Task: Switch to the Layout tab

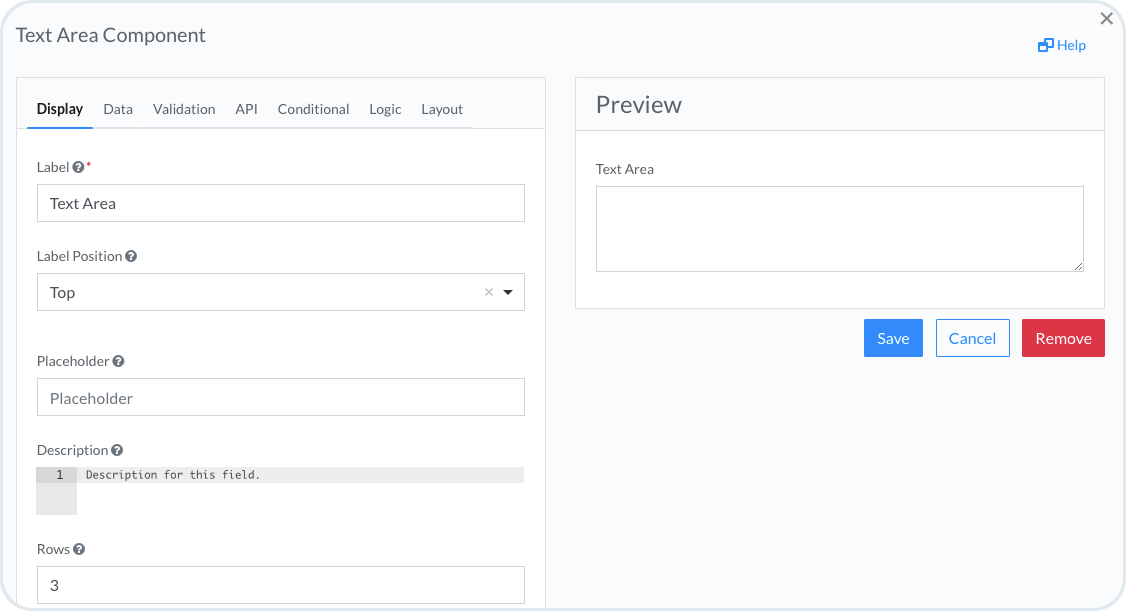Action: click(x=442, y=109)
